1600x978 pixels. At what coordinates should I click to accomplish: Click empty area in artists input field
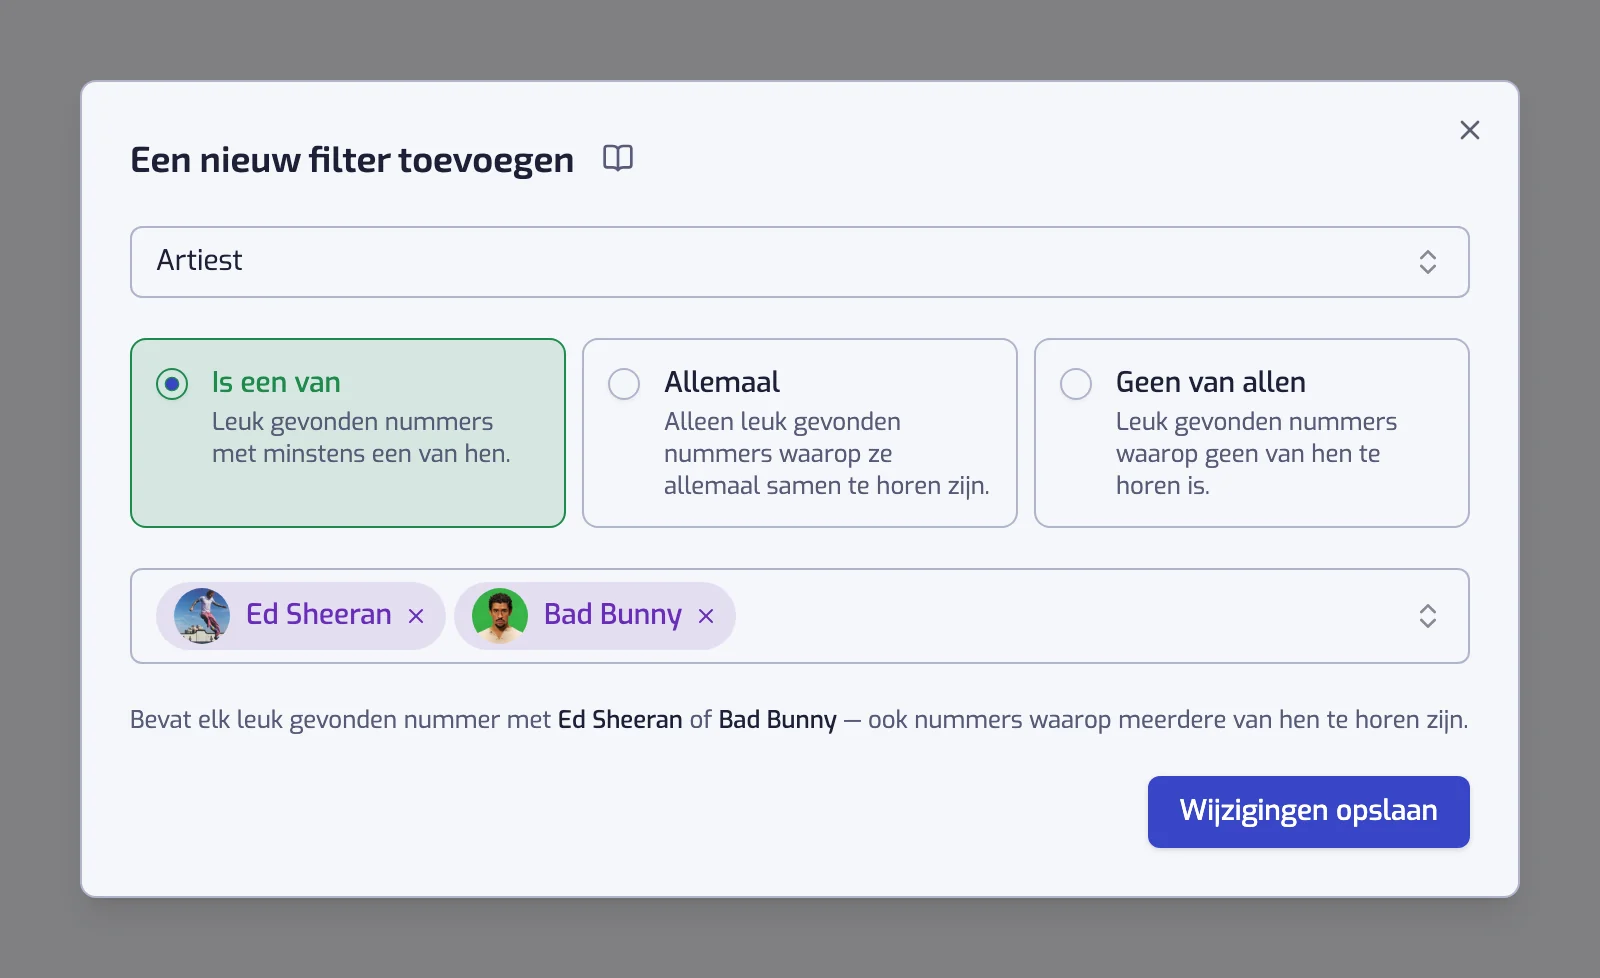pyautogui.click(x=1070, y=616)
